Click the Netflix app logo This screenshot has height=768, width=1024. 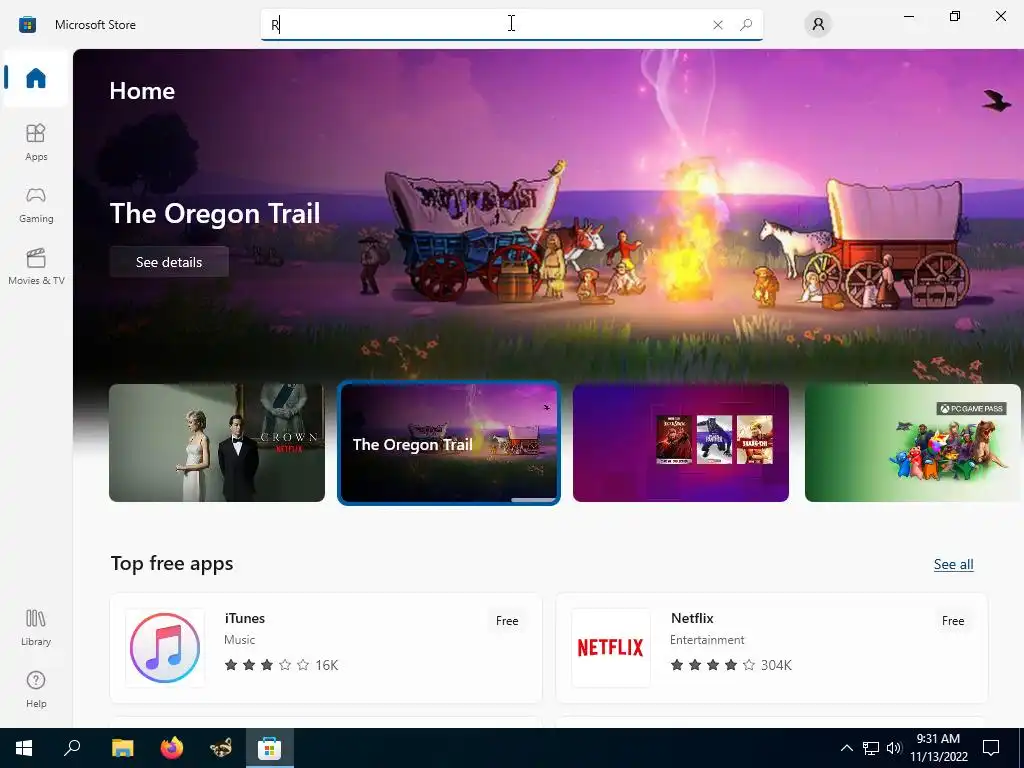(x=611, y=648)
